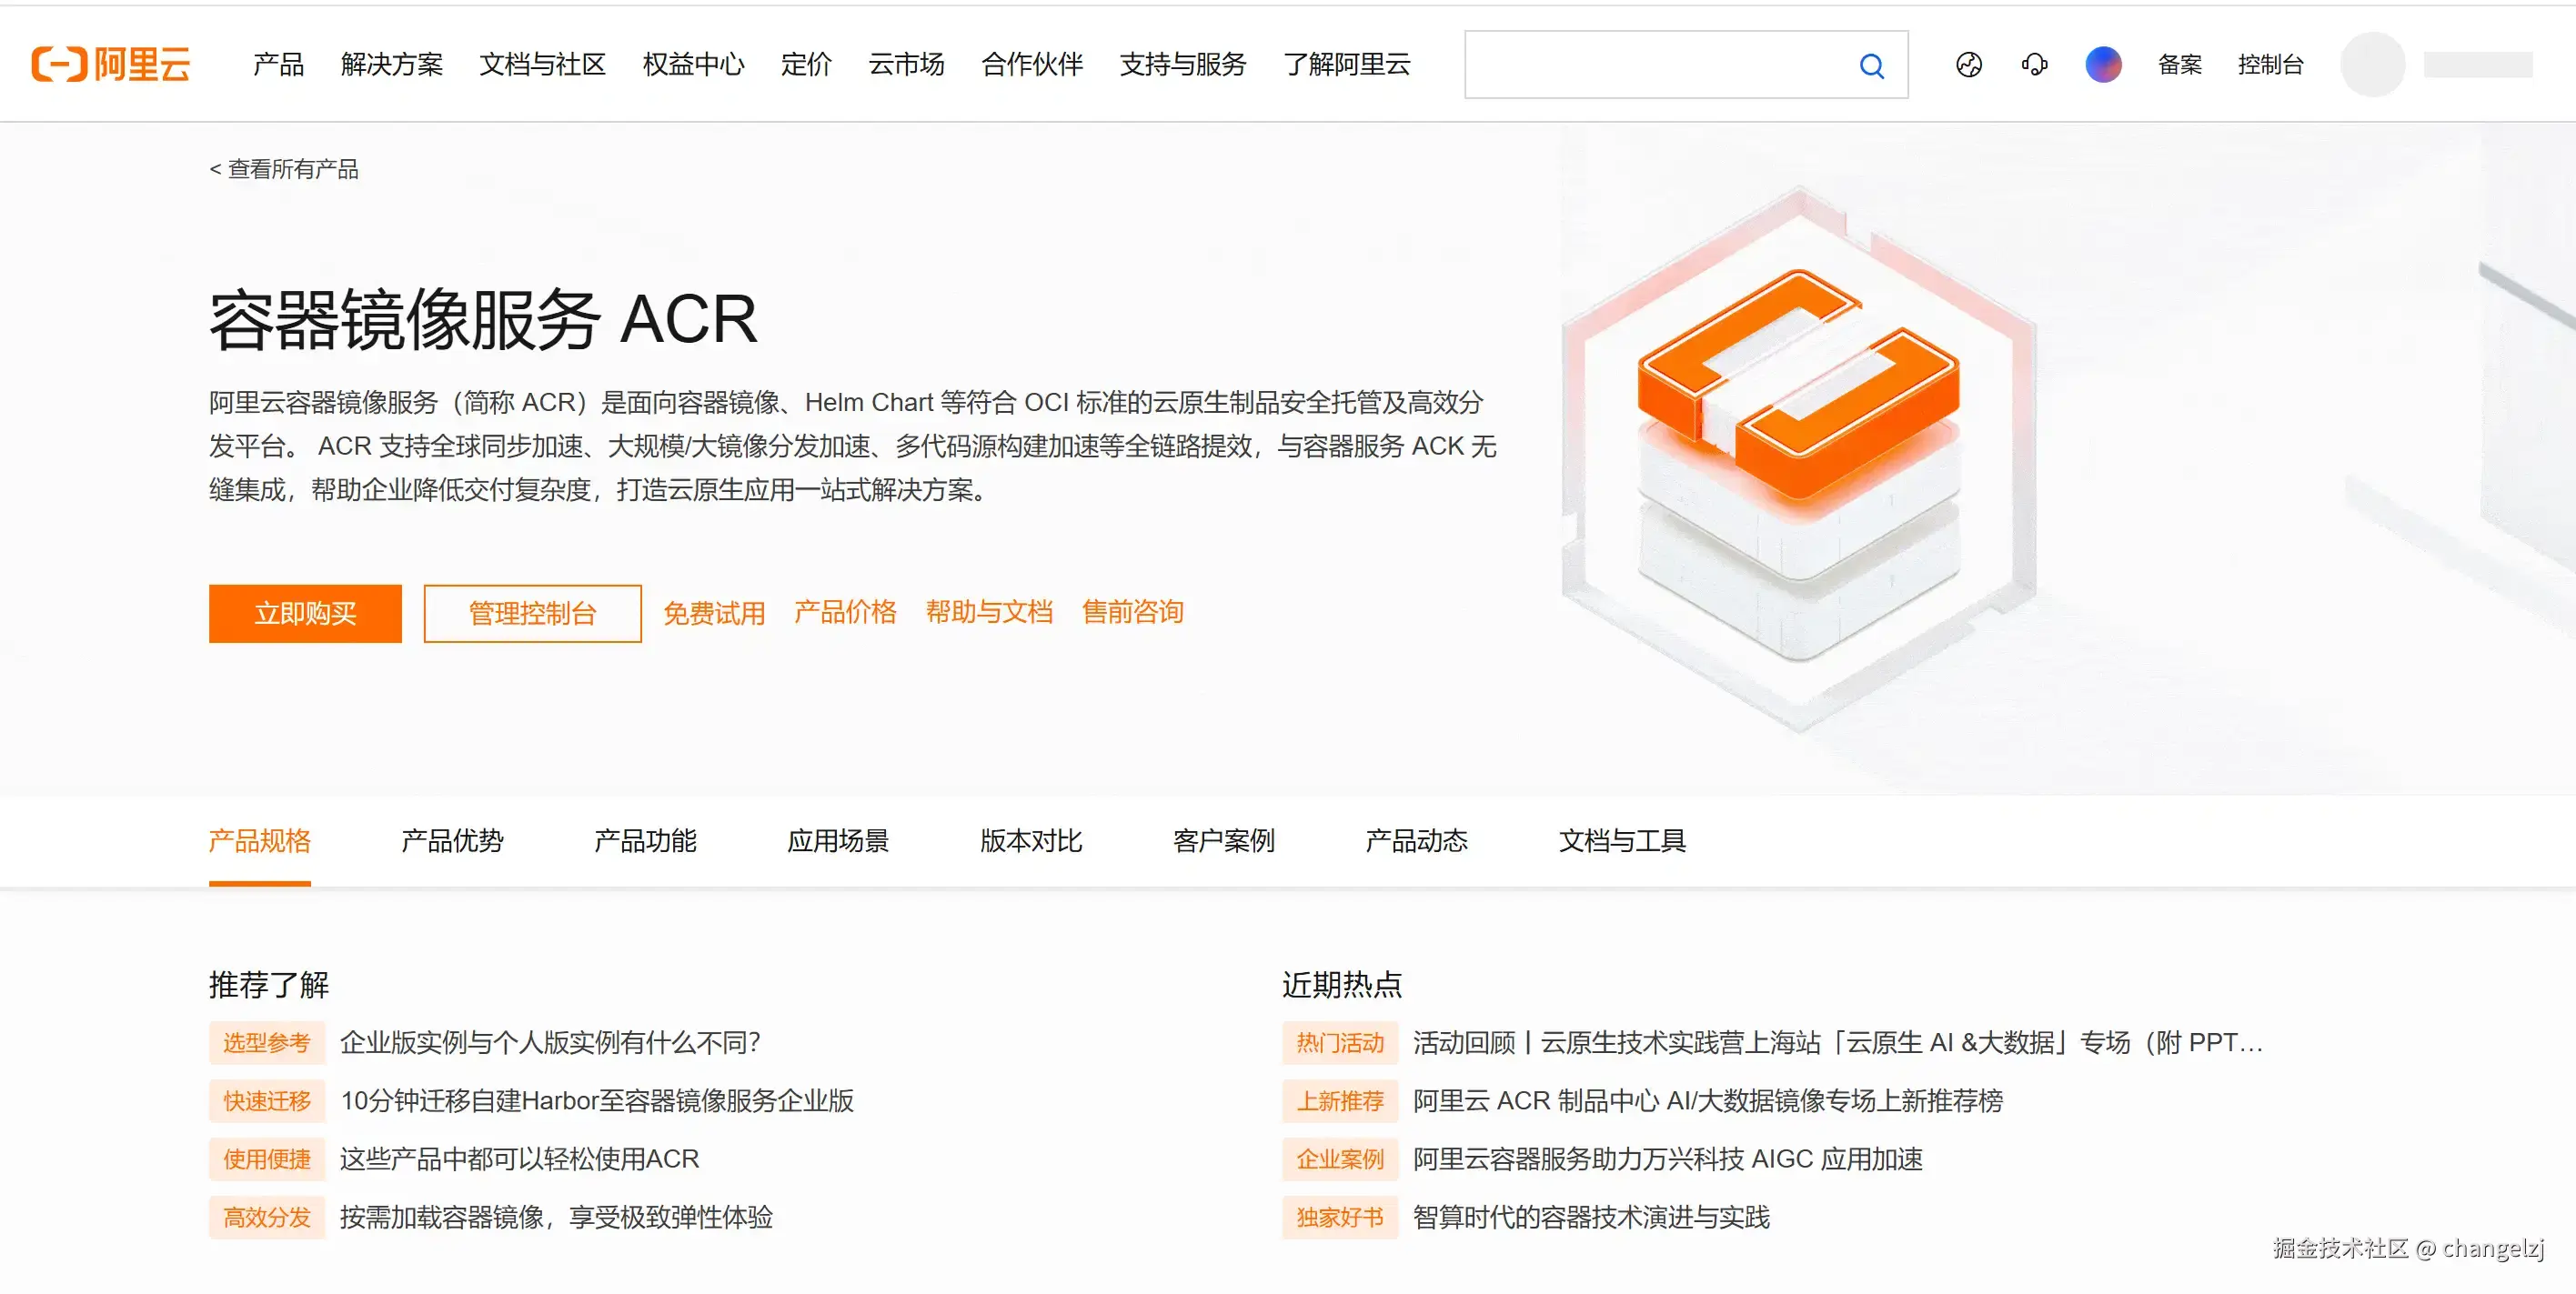Expand the 支持与服务 navigation menu
This screenshot has height=1294, width=2576.
[x=1182, y=65]
